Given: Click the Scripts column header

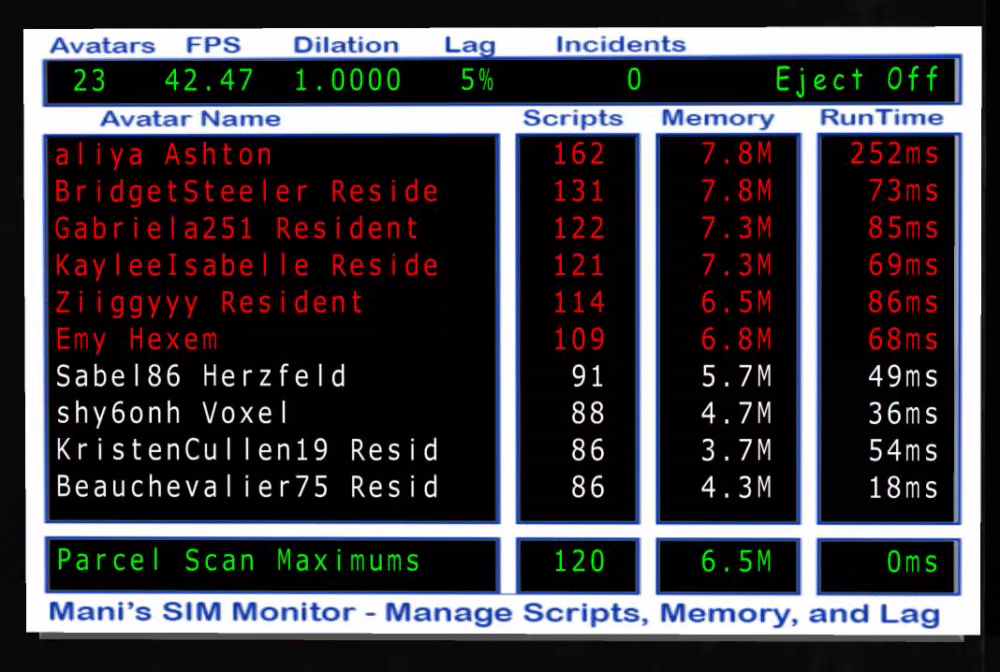Looking at the screenshot, I should 573,118.
